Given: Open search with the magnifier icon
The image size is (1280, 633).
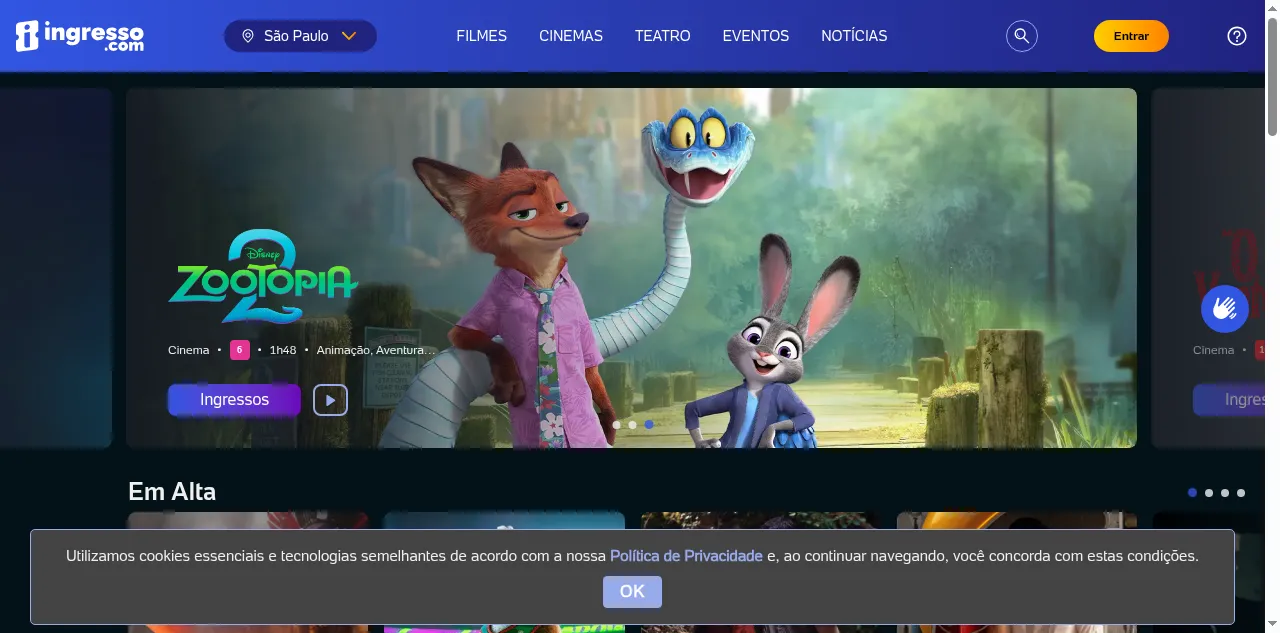Looking at the screenshot, I should coord(1022,36).
